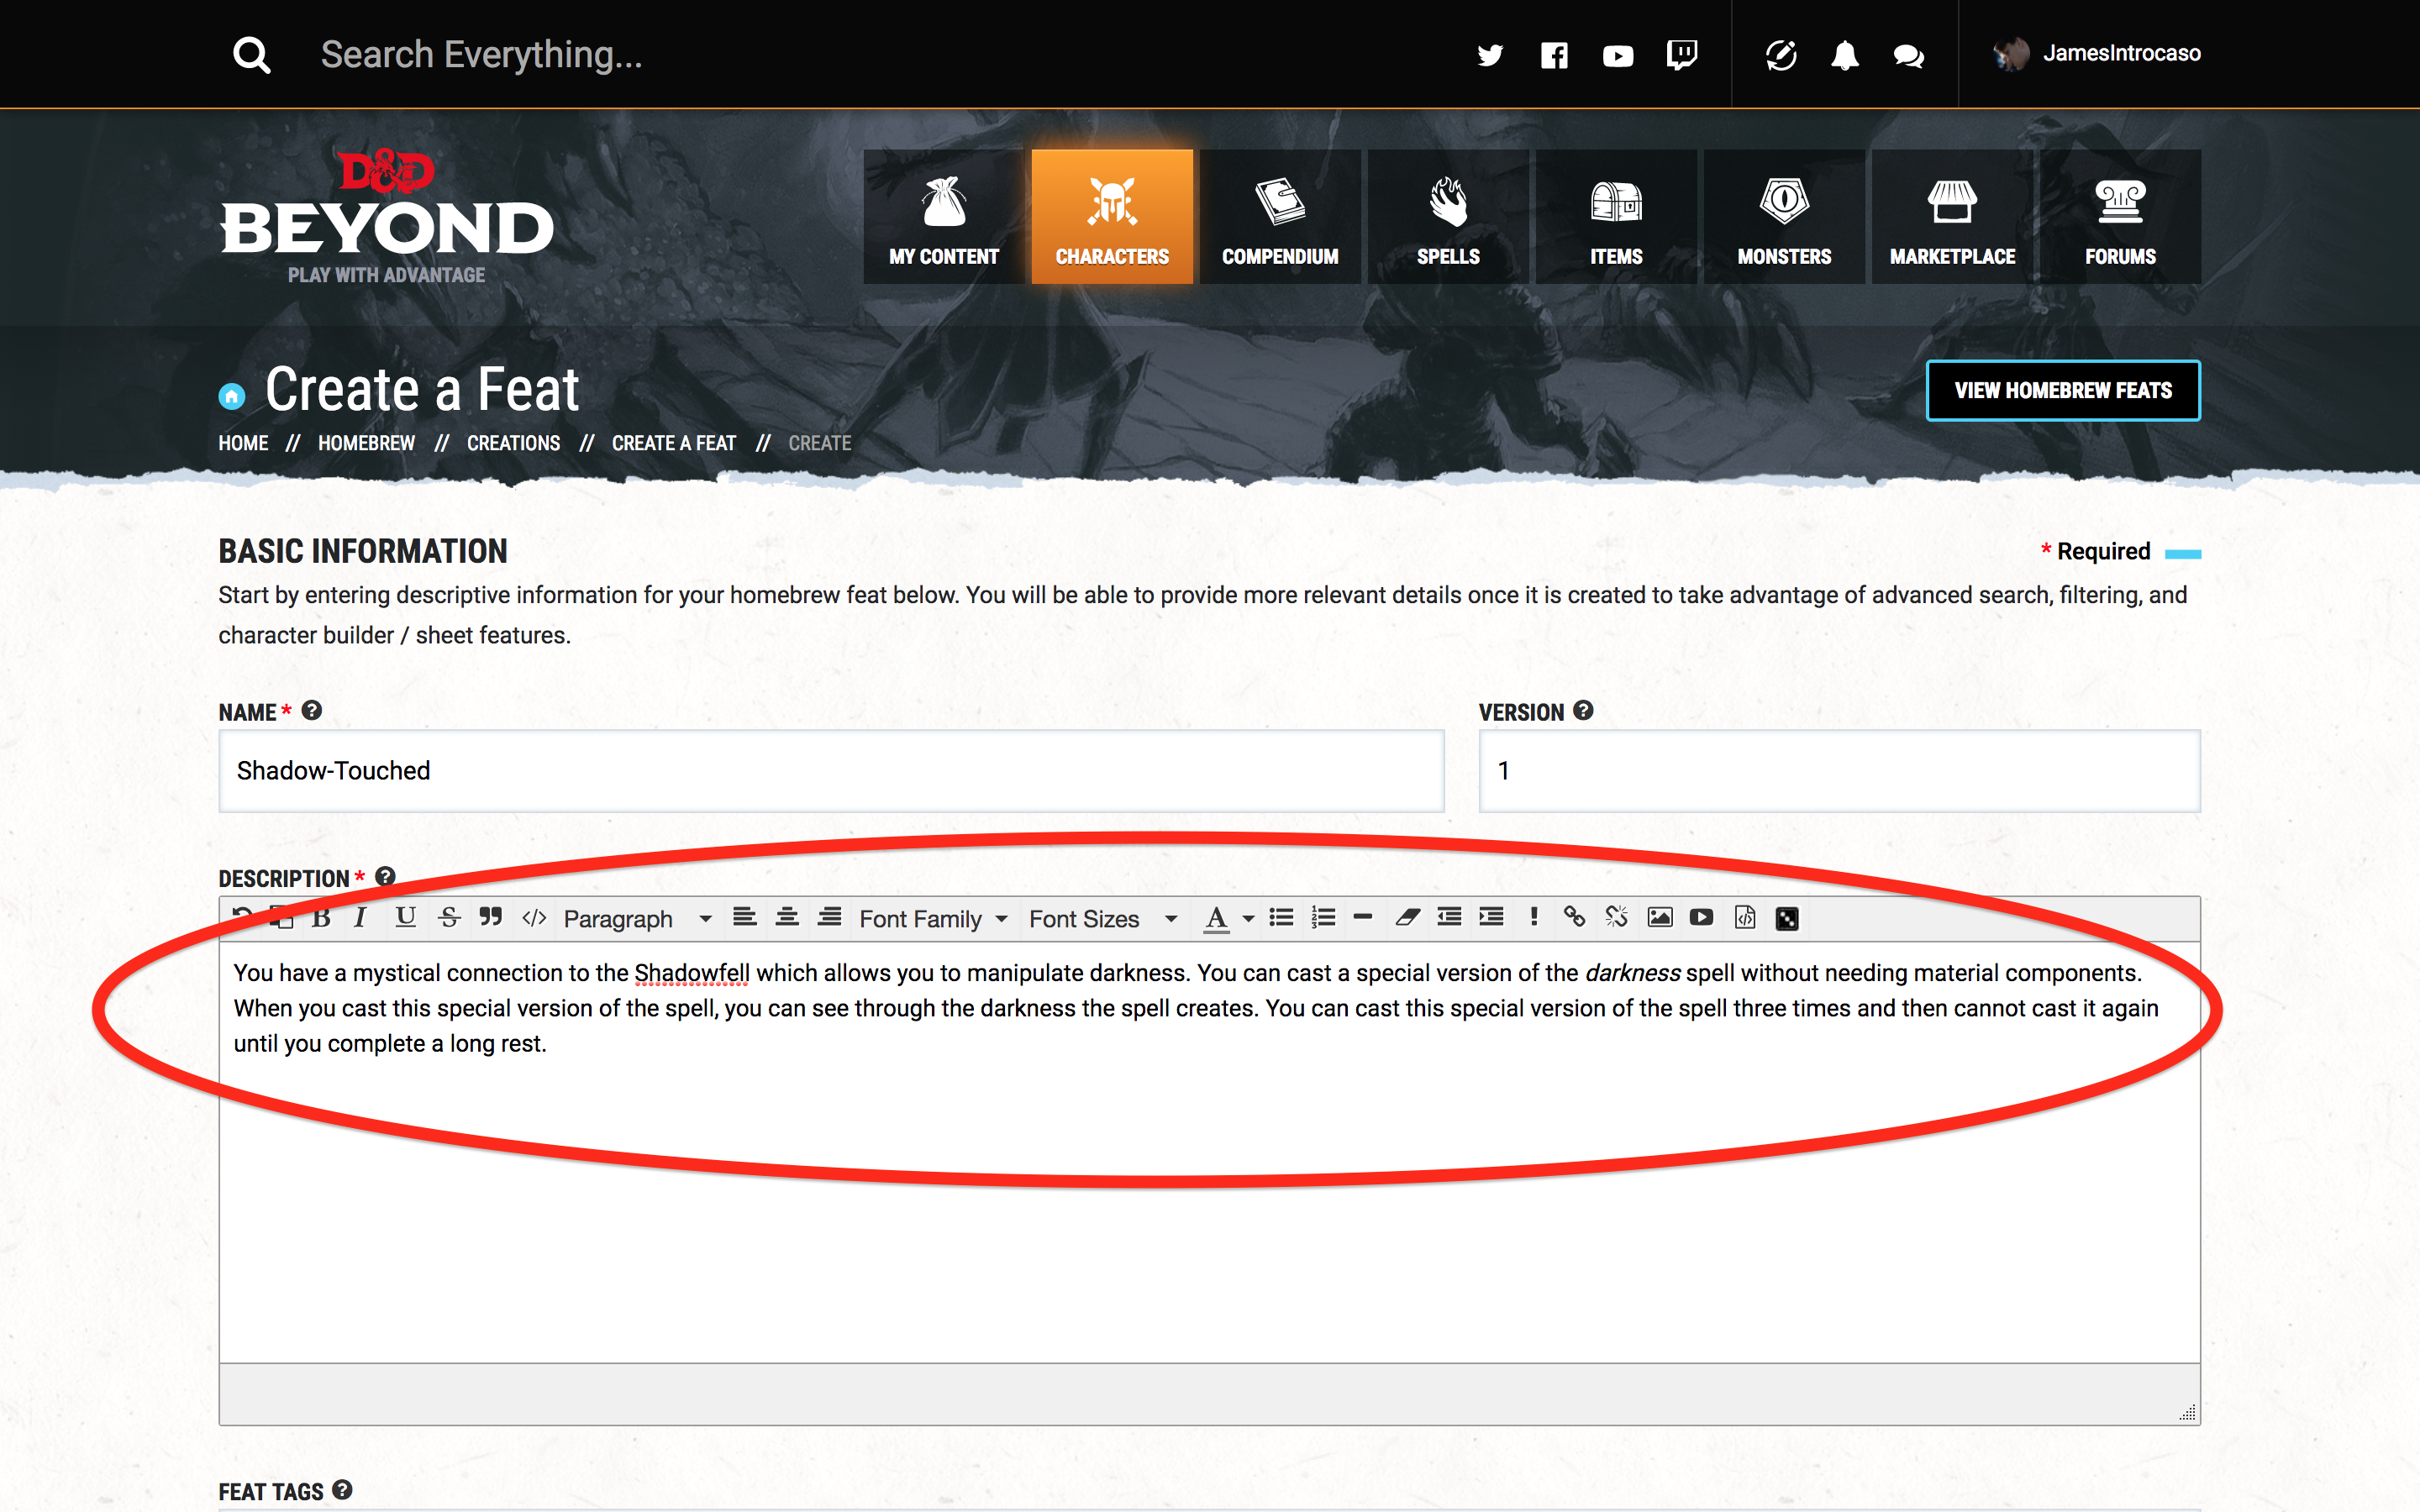Go to Creations breadcrumb link
Viewport: 2420px width, 1512px height.
513,443
